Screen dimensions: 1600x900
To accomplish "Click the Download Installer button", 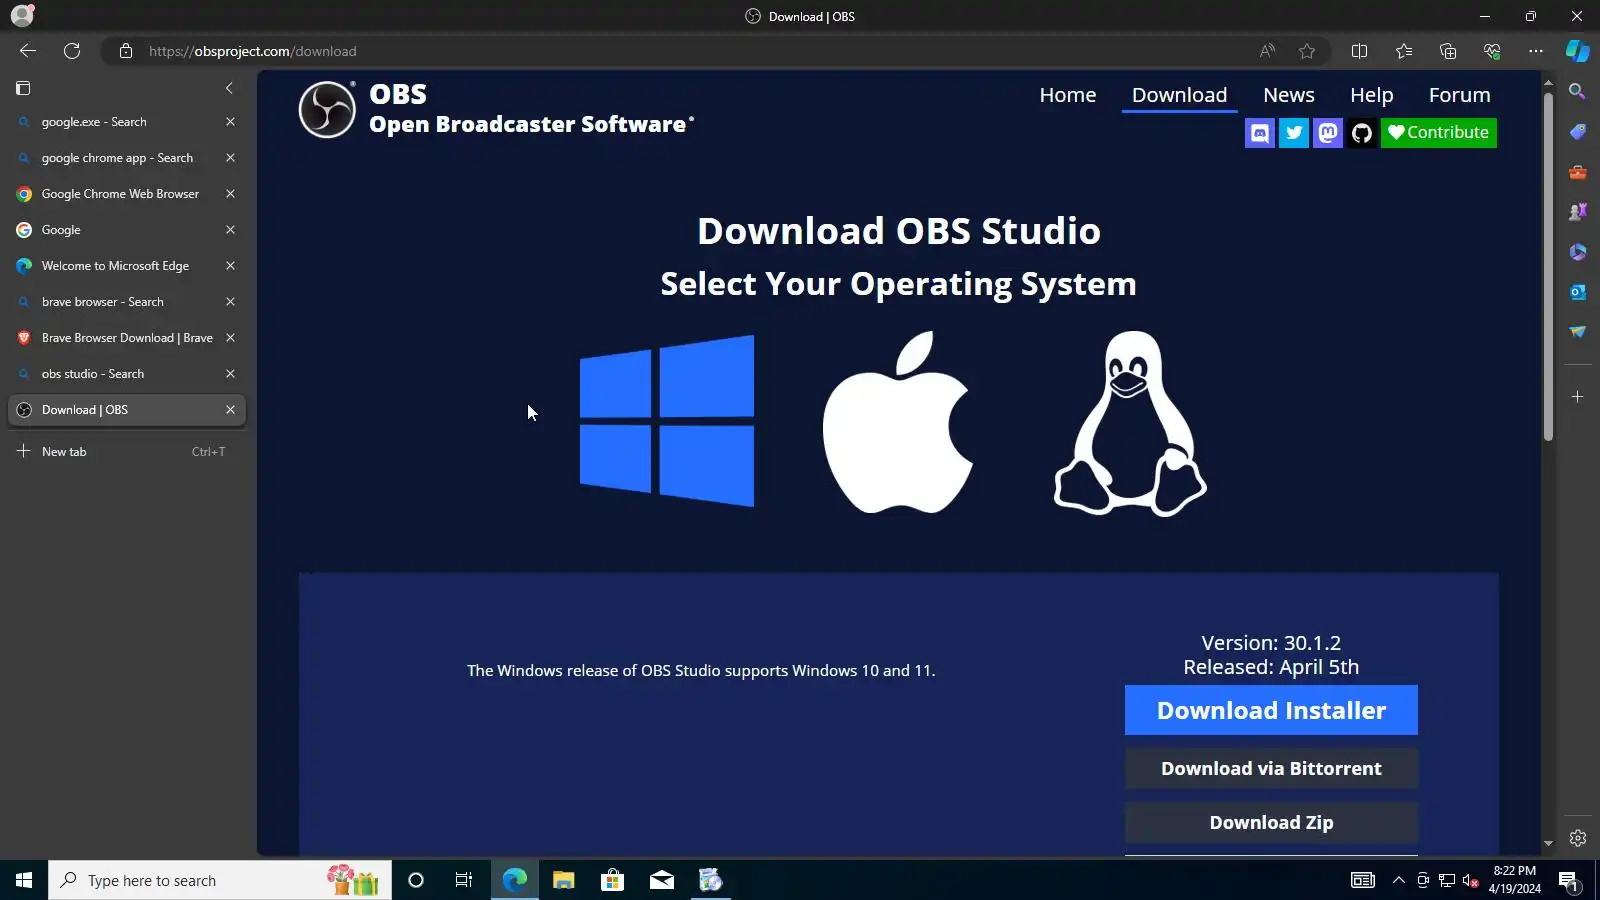I will 1271,710.
